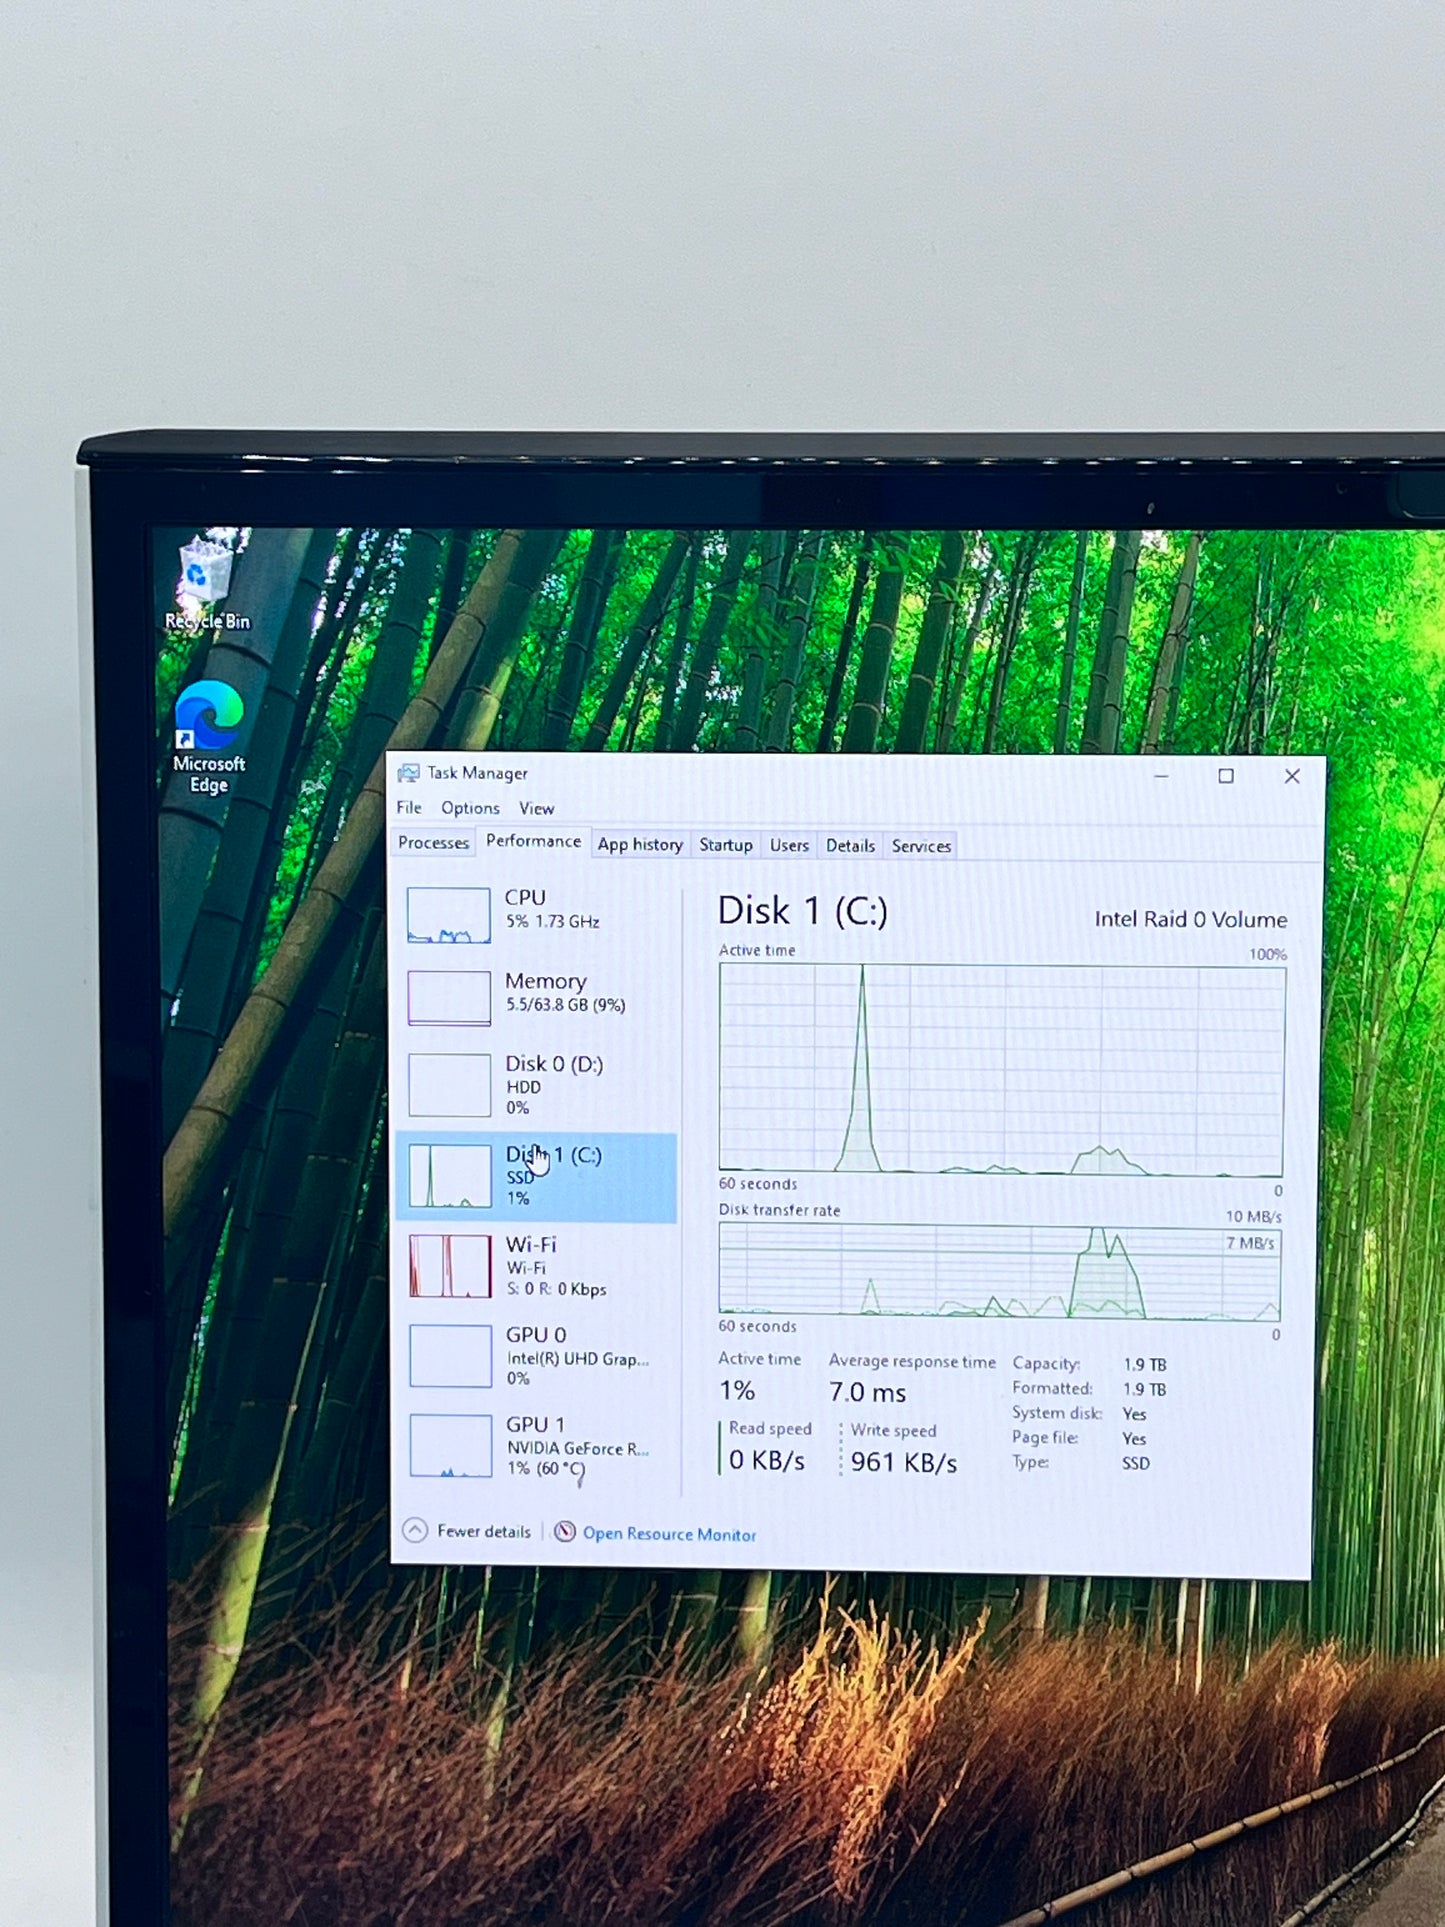This screenshot has height=1927, width=1445.
Task: Click the Disk transfer rate graph
Action: click(999, 1272)
